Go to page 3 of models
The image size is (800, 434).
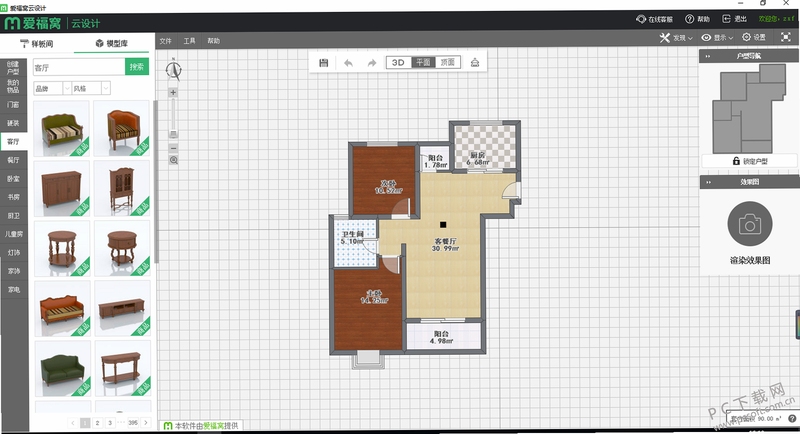pos(110,423)
